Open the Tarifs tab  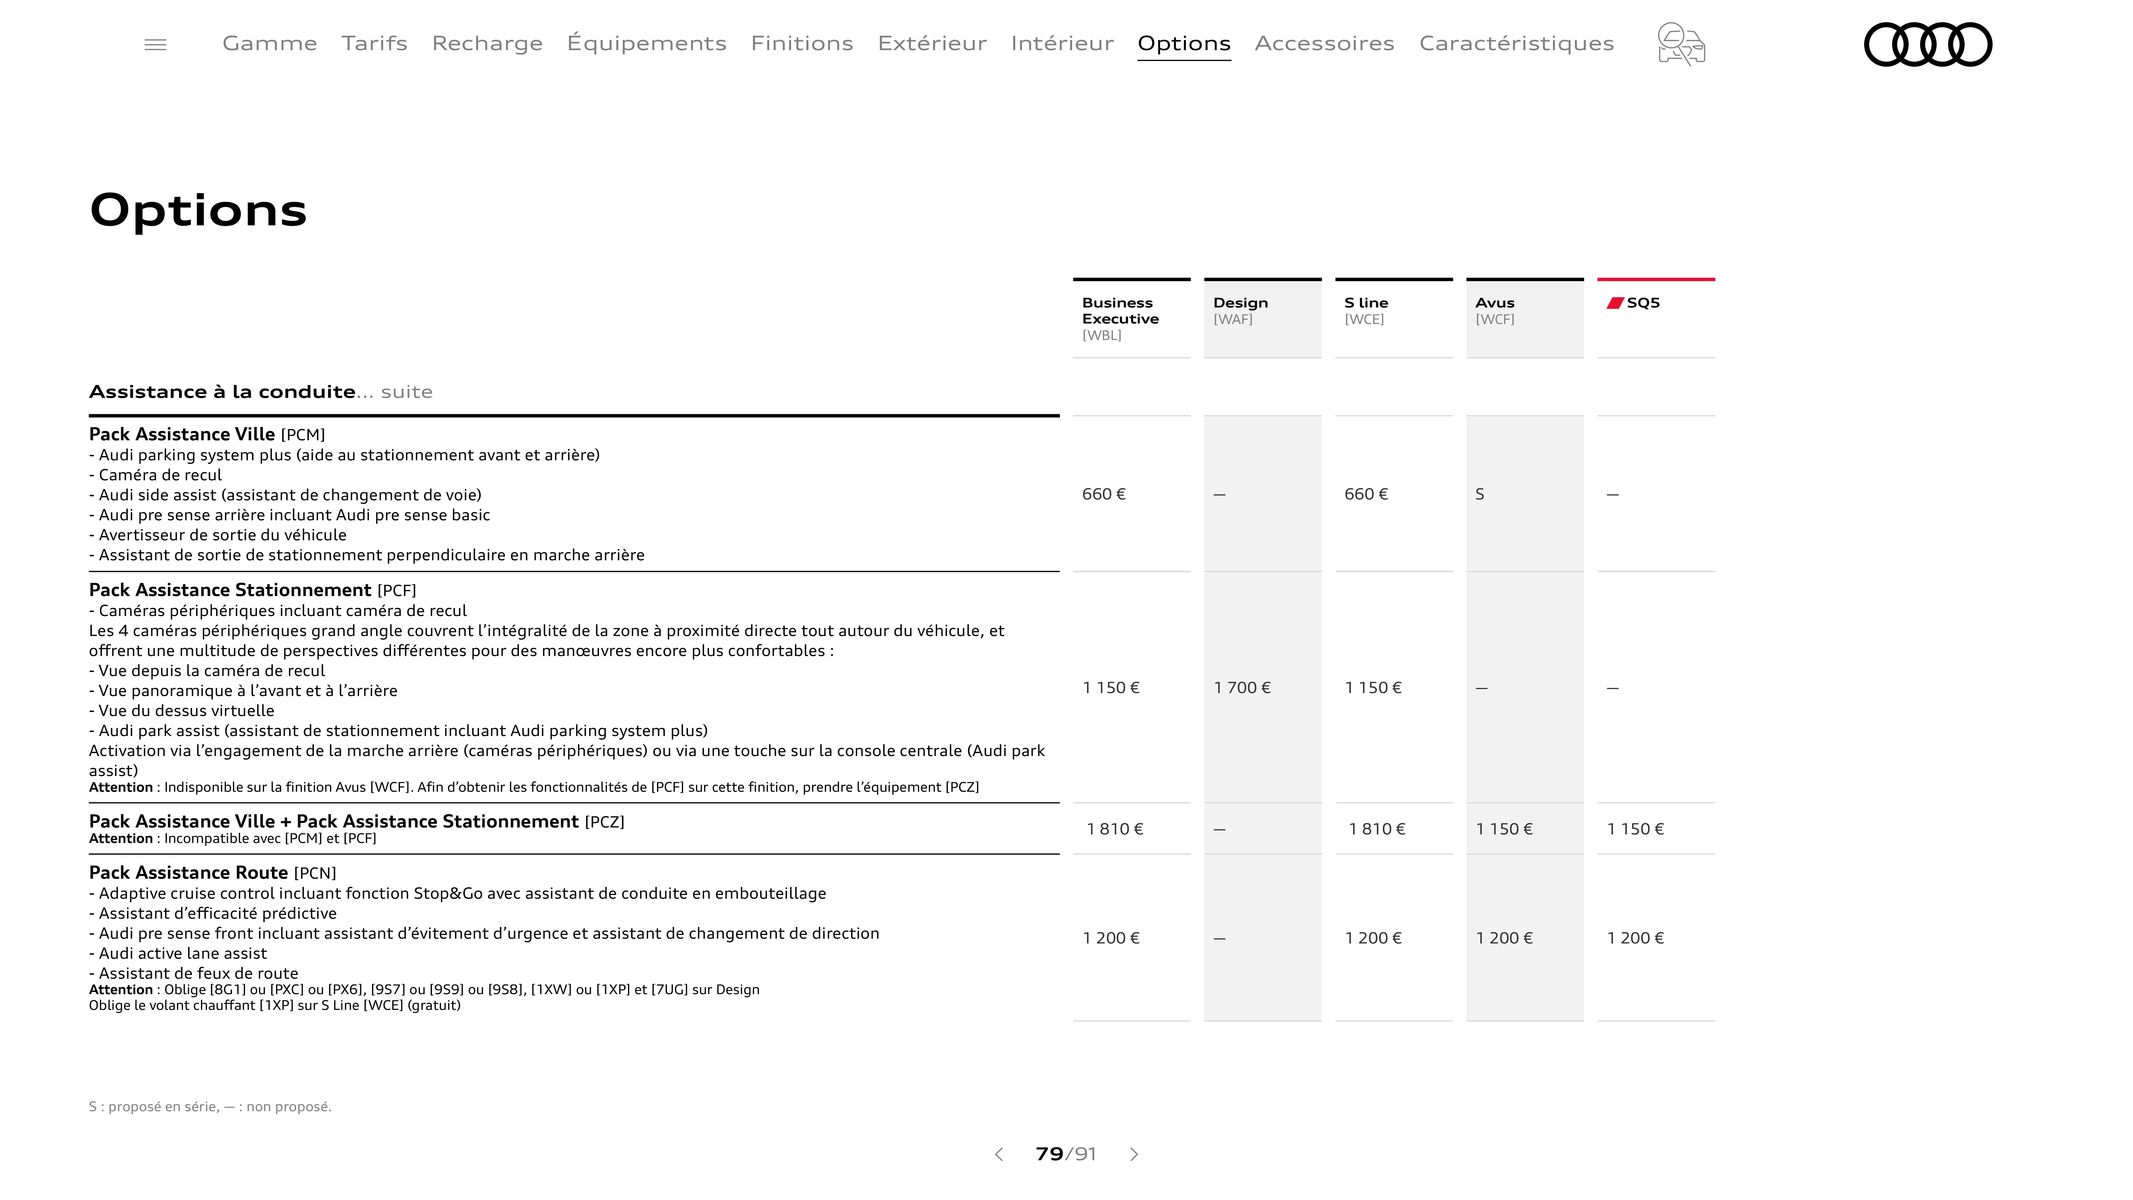pos(374,43)
